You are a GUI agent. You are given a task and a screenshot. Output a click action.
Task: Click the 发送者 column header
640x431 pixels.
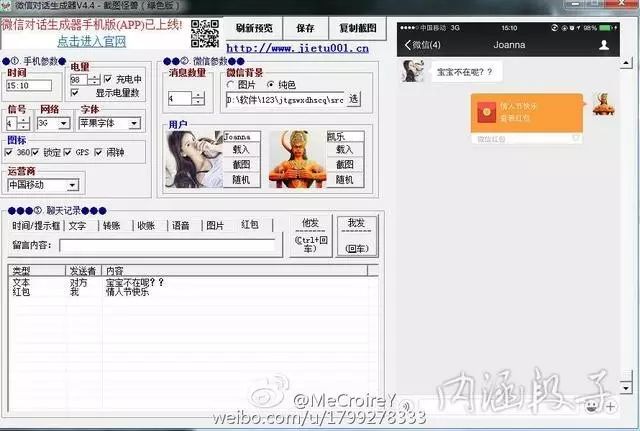[83, 270]
